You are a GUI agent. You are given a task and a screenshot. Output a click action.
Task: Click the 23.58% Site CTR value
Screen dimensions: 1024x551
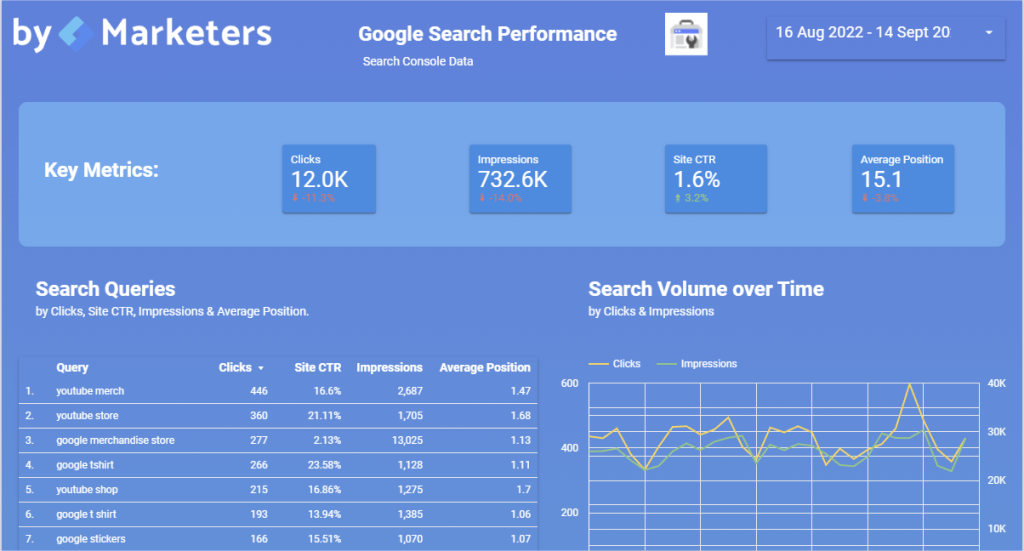click(x=324, y=465)
